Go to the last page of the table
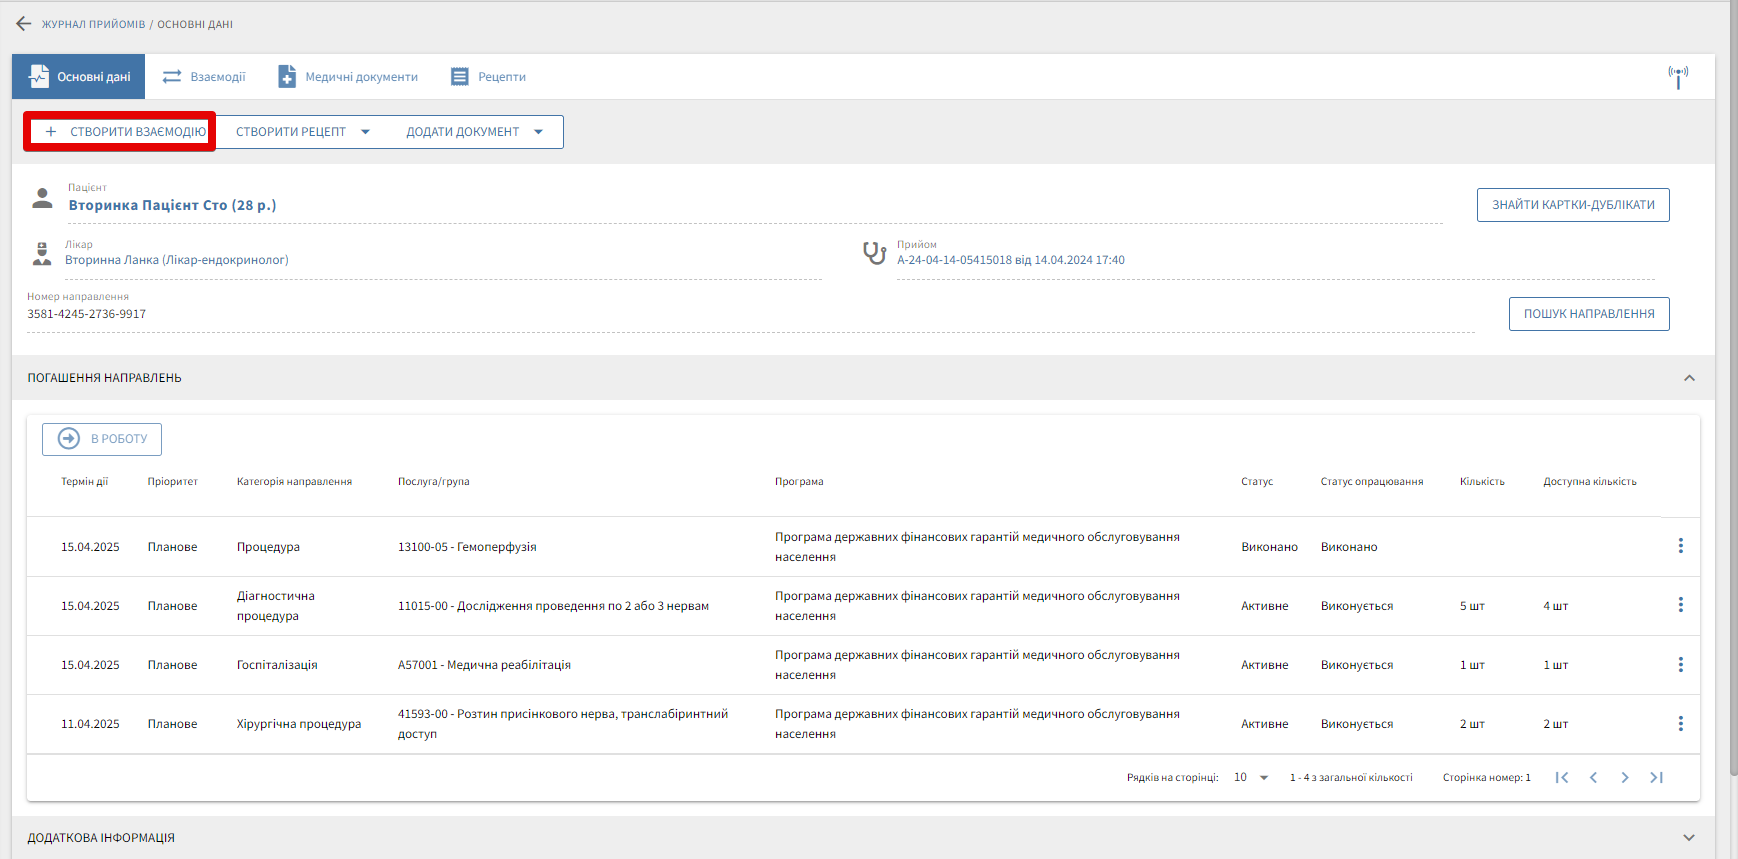The width and height of the screenshot is (1738, 859). point(1656,778)
